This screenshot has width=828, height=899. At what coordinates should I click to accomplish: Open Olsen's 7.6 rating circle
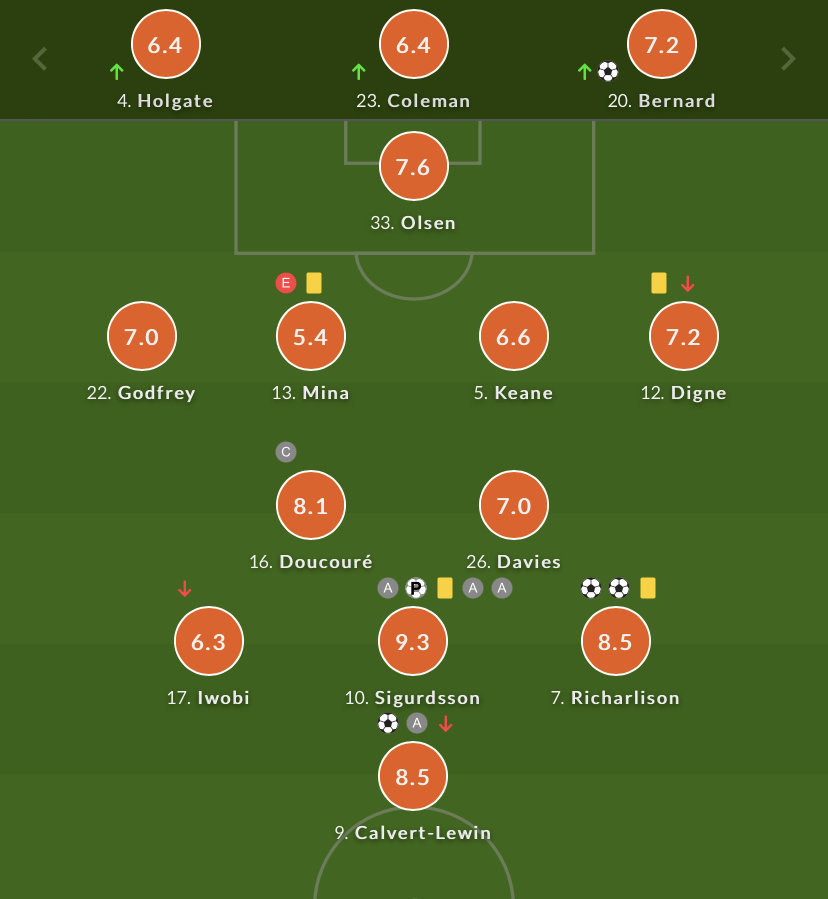tap(413, 166)
